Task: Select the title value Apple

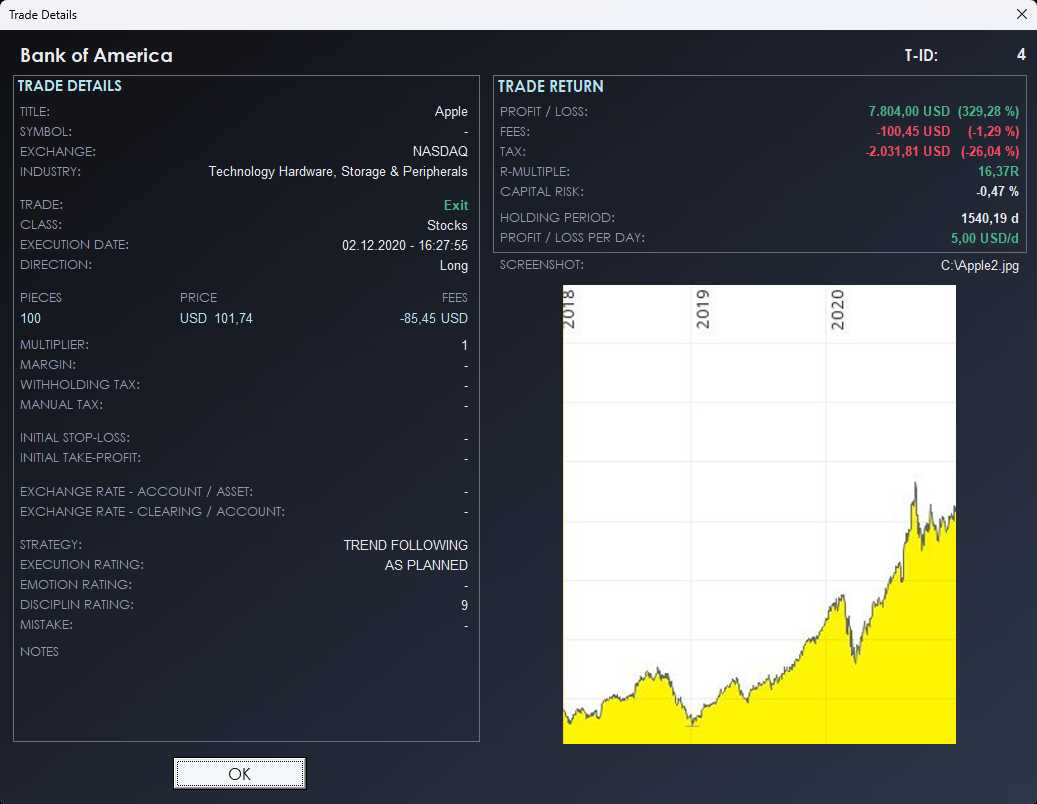Action: [x=451, y=112]
